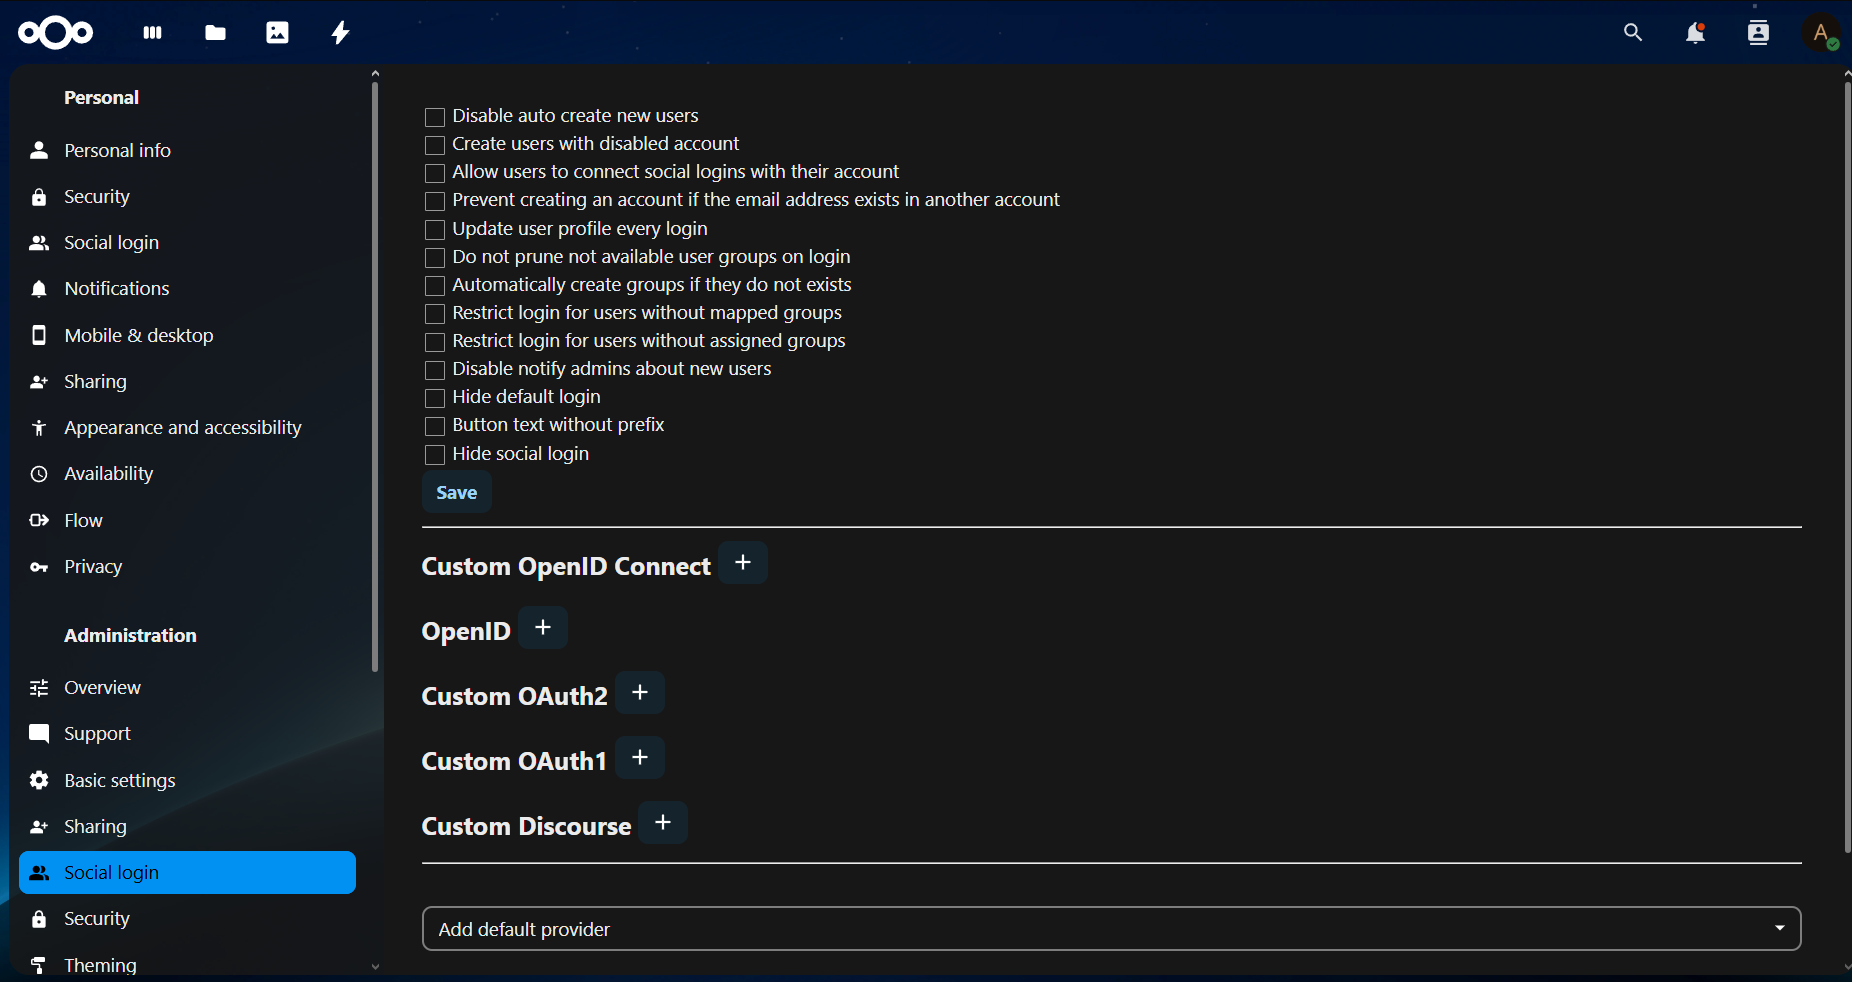Open the unified search magnifier icon
Screen dimensions: 1852x982
coord(1633,33)
